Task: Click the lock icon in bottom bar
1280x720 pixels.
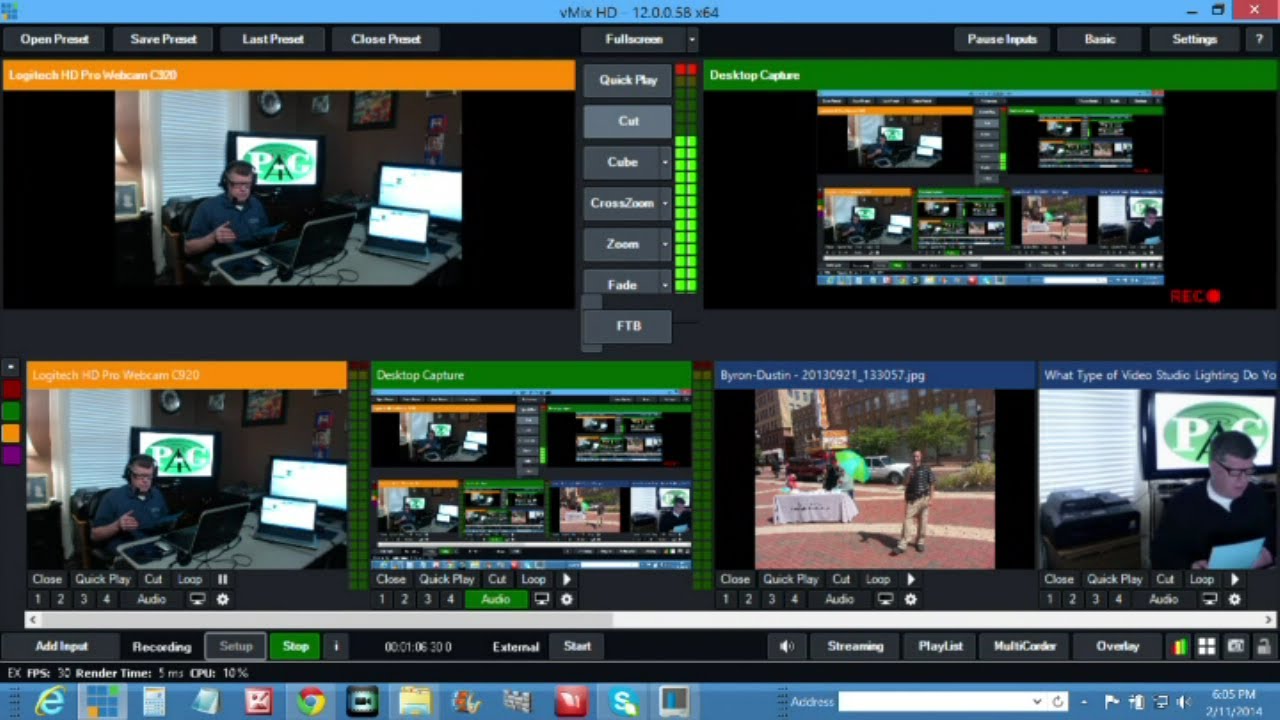Action: pyautogui.click(x=1263, y=646)
